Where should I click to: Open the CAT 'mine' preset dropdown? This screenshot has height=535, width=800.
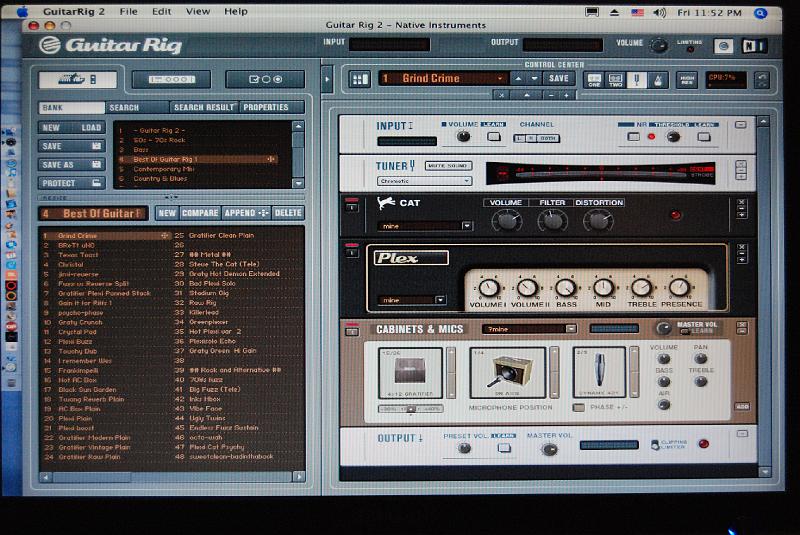[467, 225]
